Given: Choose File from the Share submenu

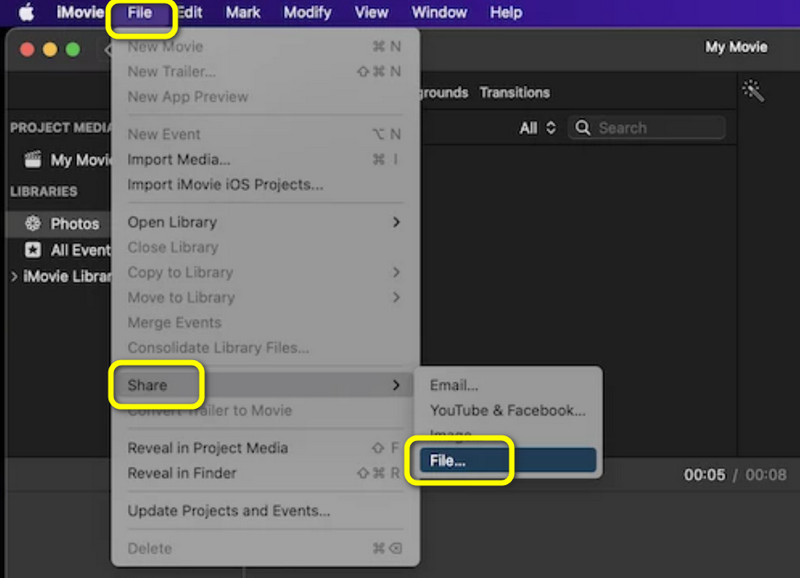Looking at the screenshot, I should [x=508, y=460].
